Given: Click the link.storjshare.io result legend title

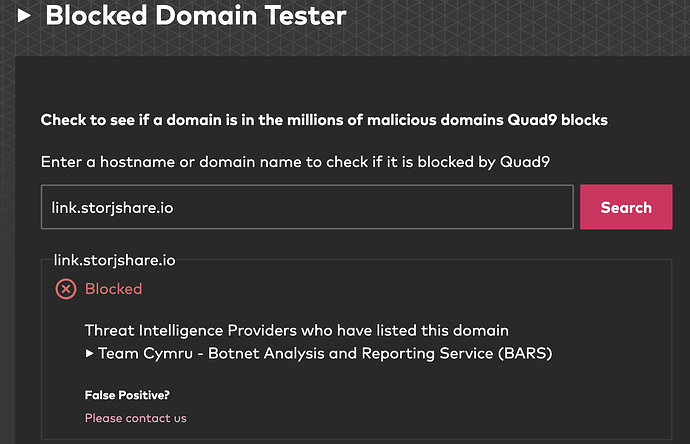Looking at the screenshot, I should pos(114,260).
